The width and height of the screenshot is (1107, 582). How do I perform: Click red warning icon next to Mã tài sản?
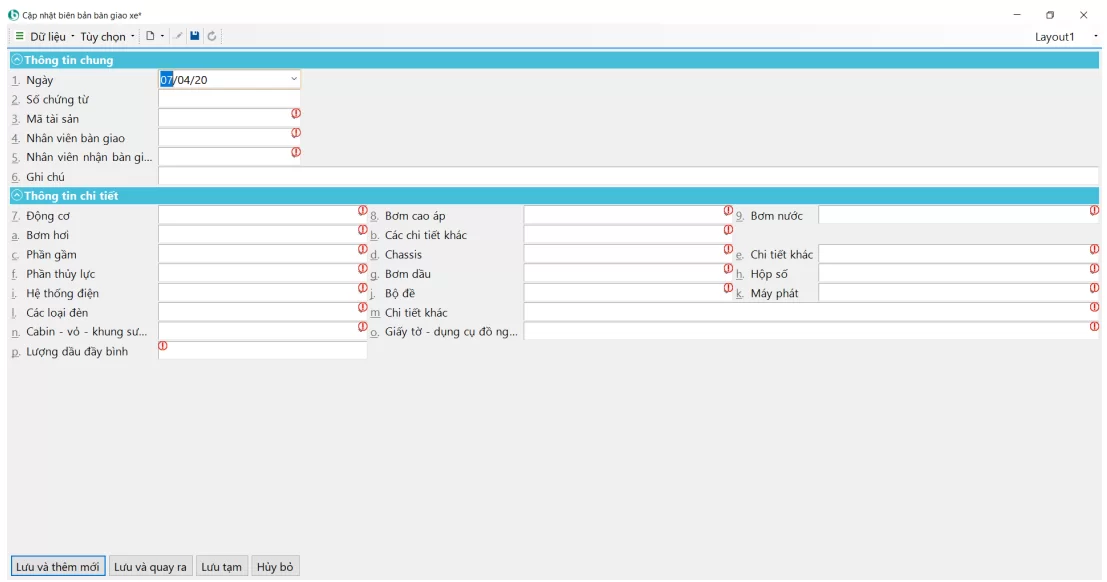point(296,113)
